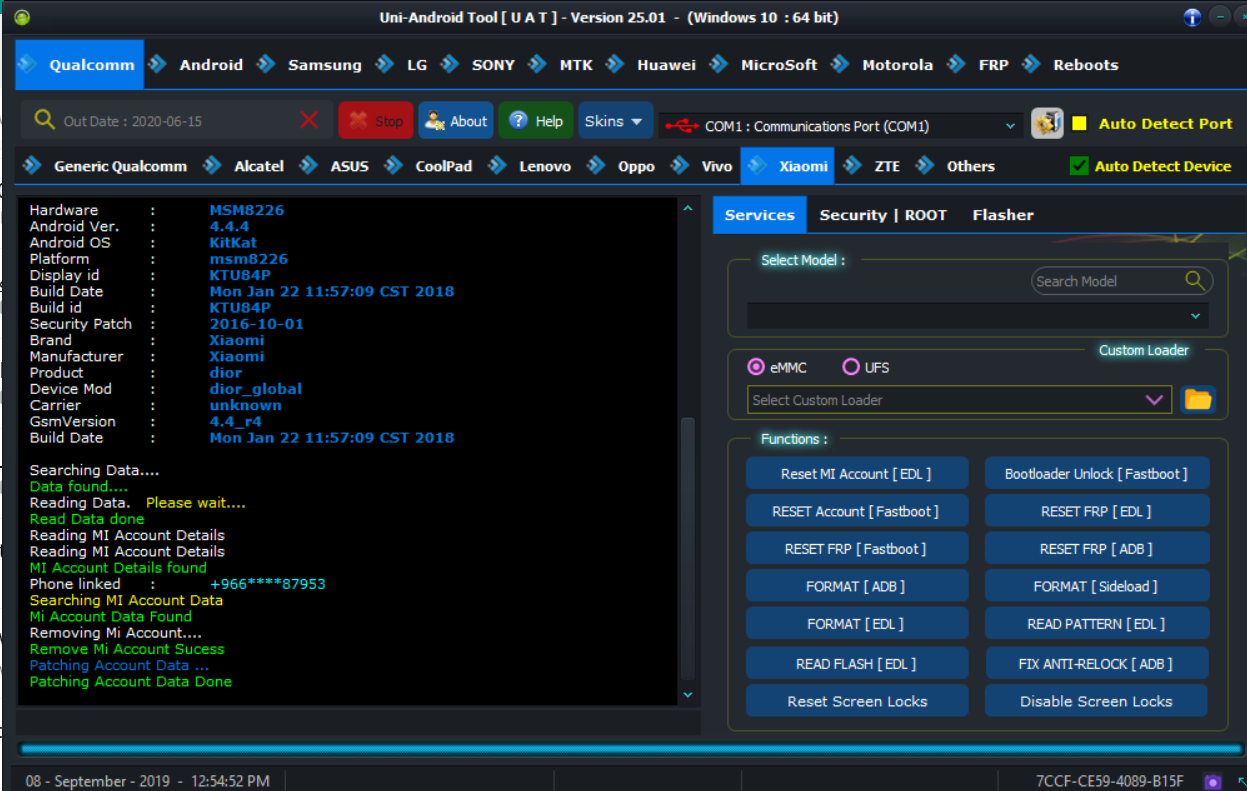The height and width of the screenshot is (791, 1247).
Task: Click FIX ANTI-RELOCK [ ADB ] button
Action: pyautogui.click(x=1097, y=664)
